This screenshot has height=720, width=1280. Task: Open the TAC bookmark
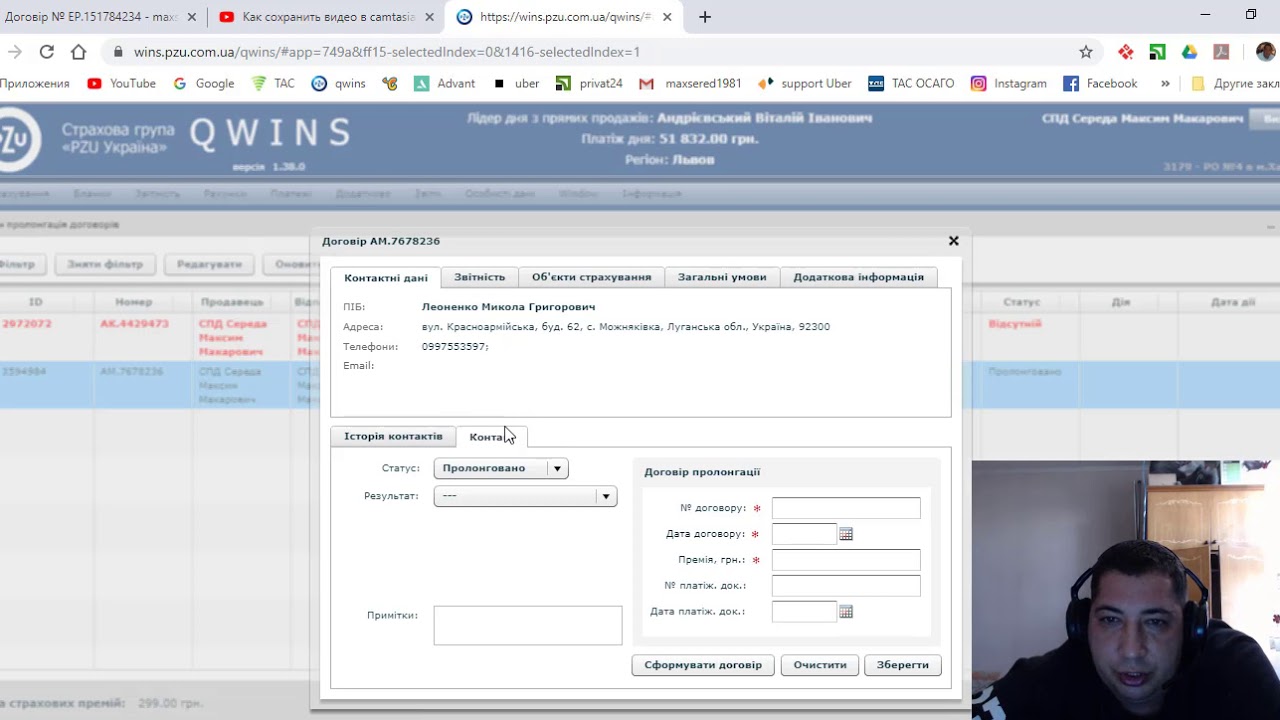(x=273, y=84)
